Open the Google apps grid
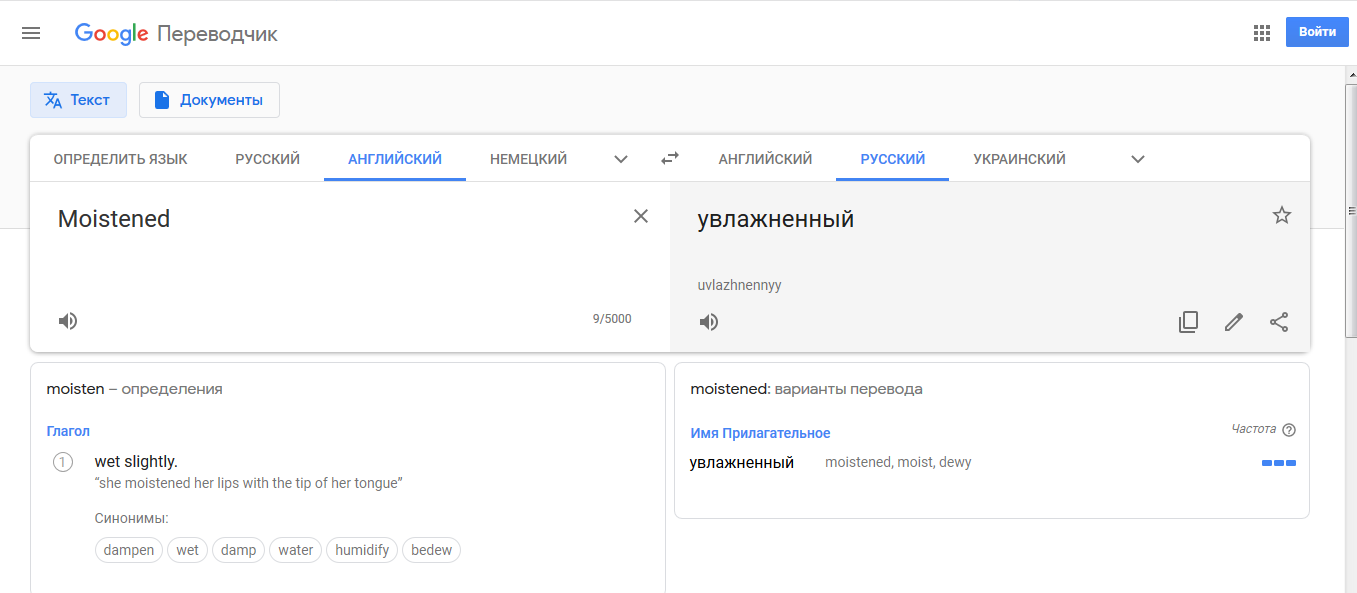The height and width of the screenshot is (593, 1357). click(x=1262, y=33)
